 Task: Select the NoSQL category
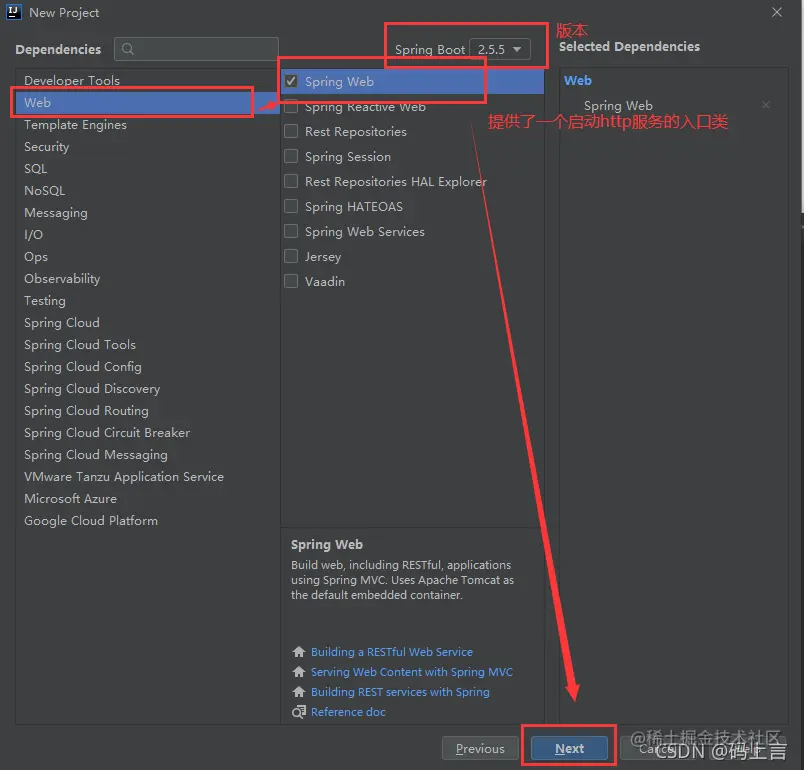click(x=147, y=191)
